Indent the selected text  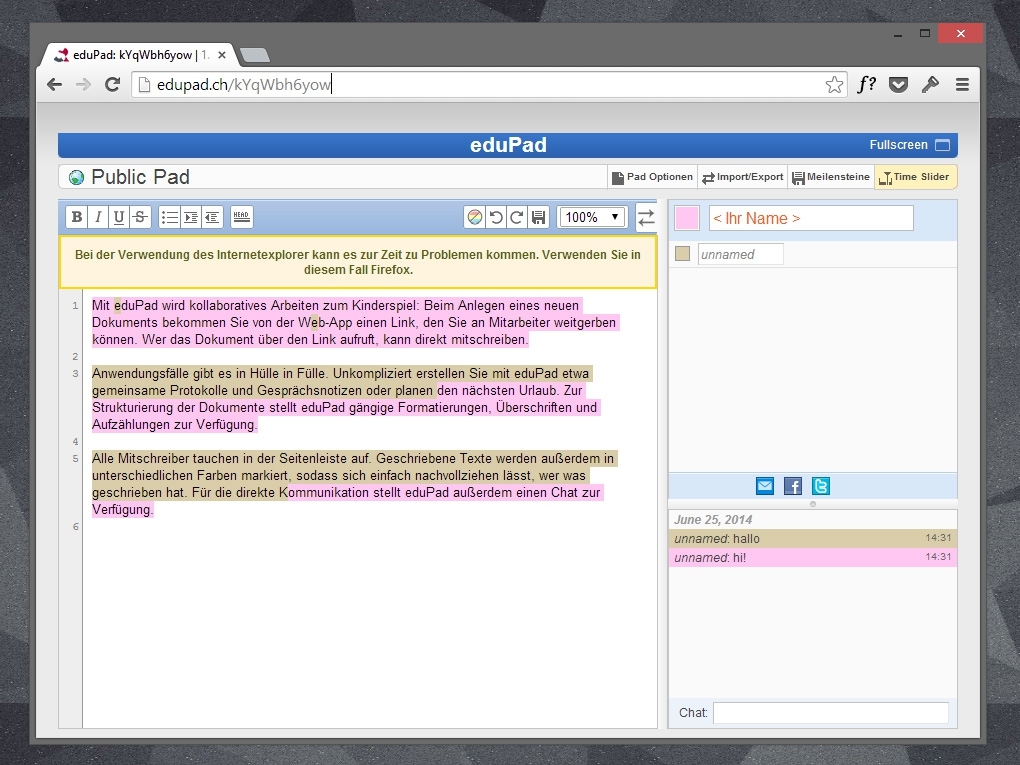(191, 217)
